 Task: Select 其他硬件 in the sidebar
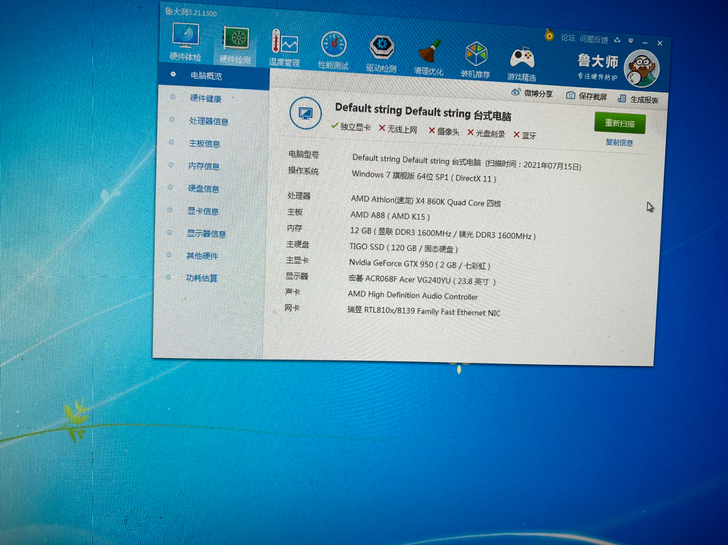click(202, 256)
